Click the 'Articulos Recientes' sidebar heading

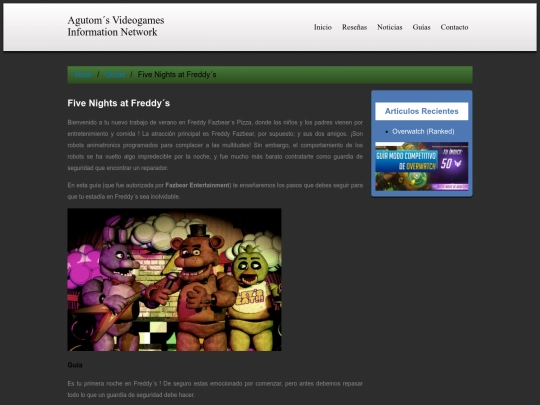pyautogui.click(x=422, y=111)
